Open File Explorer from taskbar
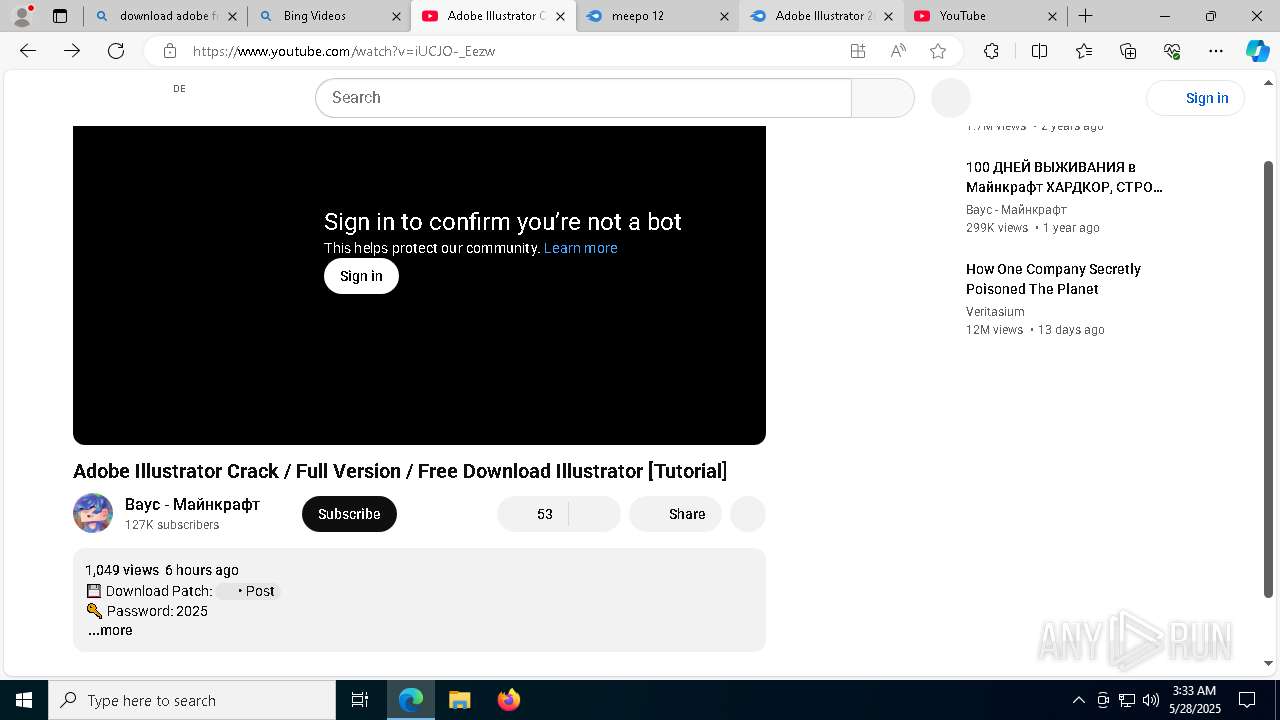The width and height of the screenshot is (1280, 720). click(459, 700)
